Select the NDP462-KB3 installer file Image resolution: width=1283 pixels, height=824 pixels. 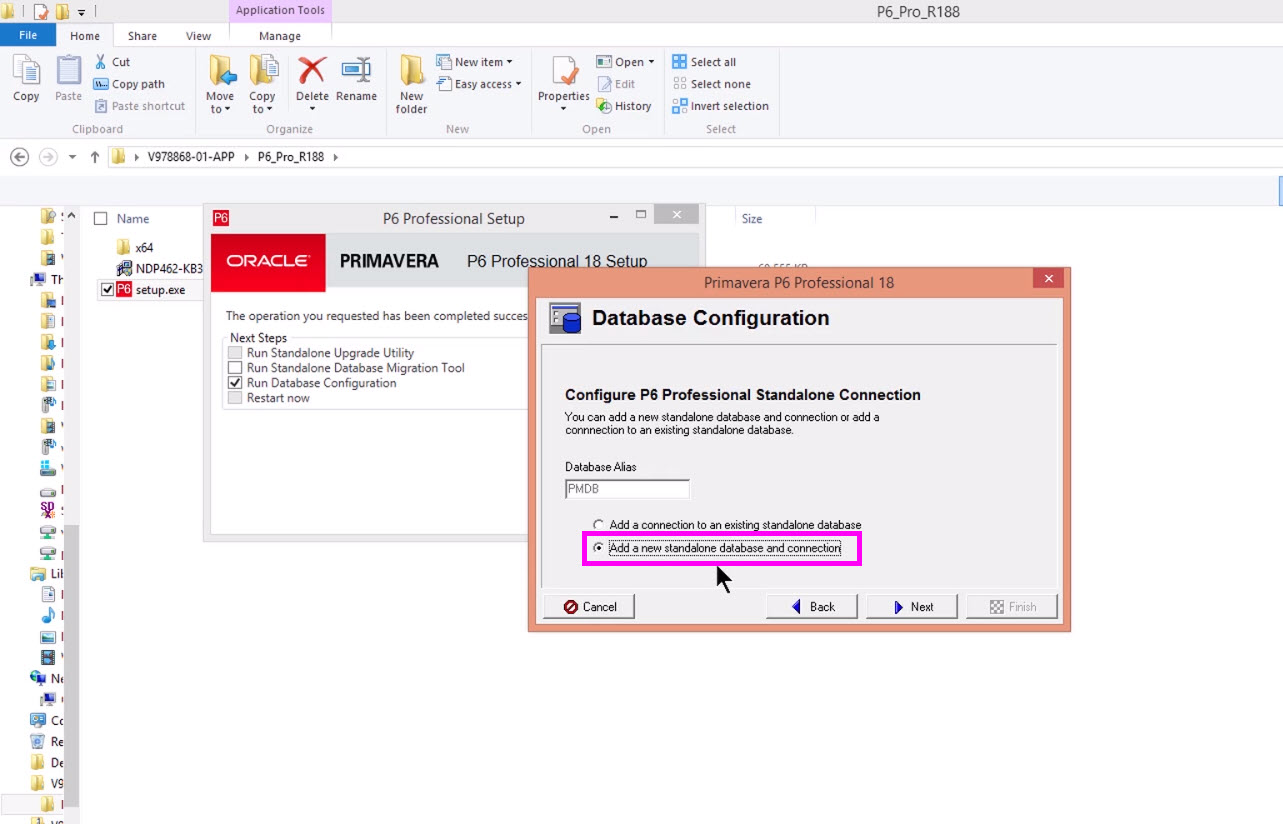tap(160, 268)
